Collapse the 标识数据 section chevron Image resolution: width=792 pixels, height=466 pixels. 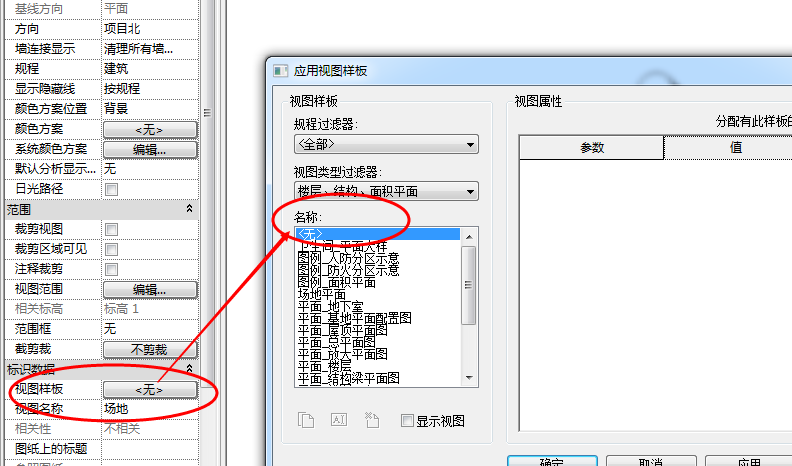coord(190,369)
